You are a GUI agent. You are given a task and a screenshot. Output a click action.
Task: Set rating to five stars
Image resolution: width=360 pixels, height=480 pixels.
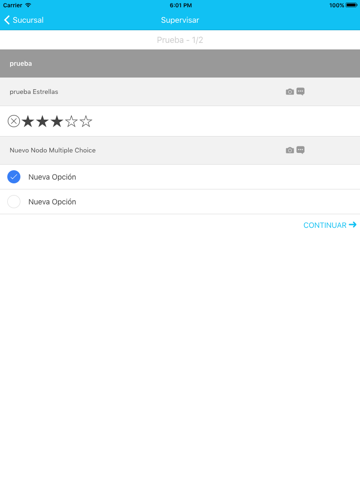86,121
